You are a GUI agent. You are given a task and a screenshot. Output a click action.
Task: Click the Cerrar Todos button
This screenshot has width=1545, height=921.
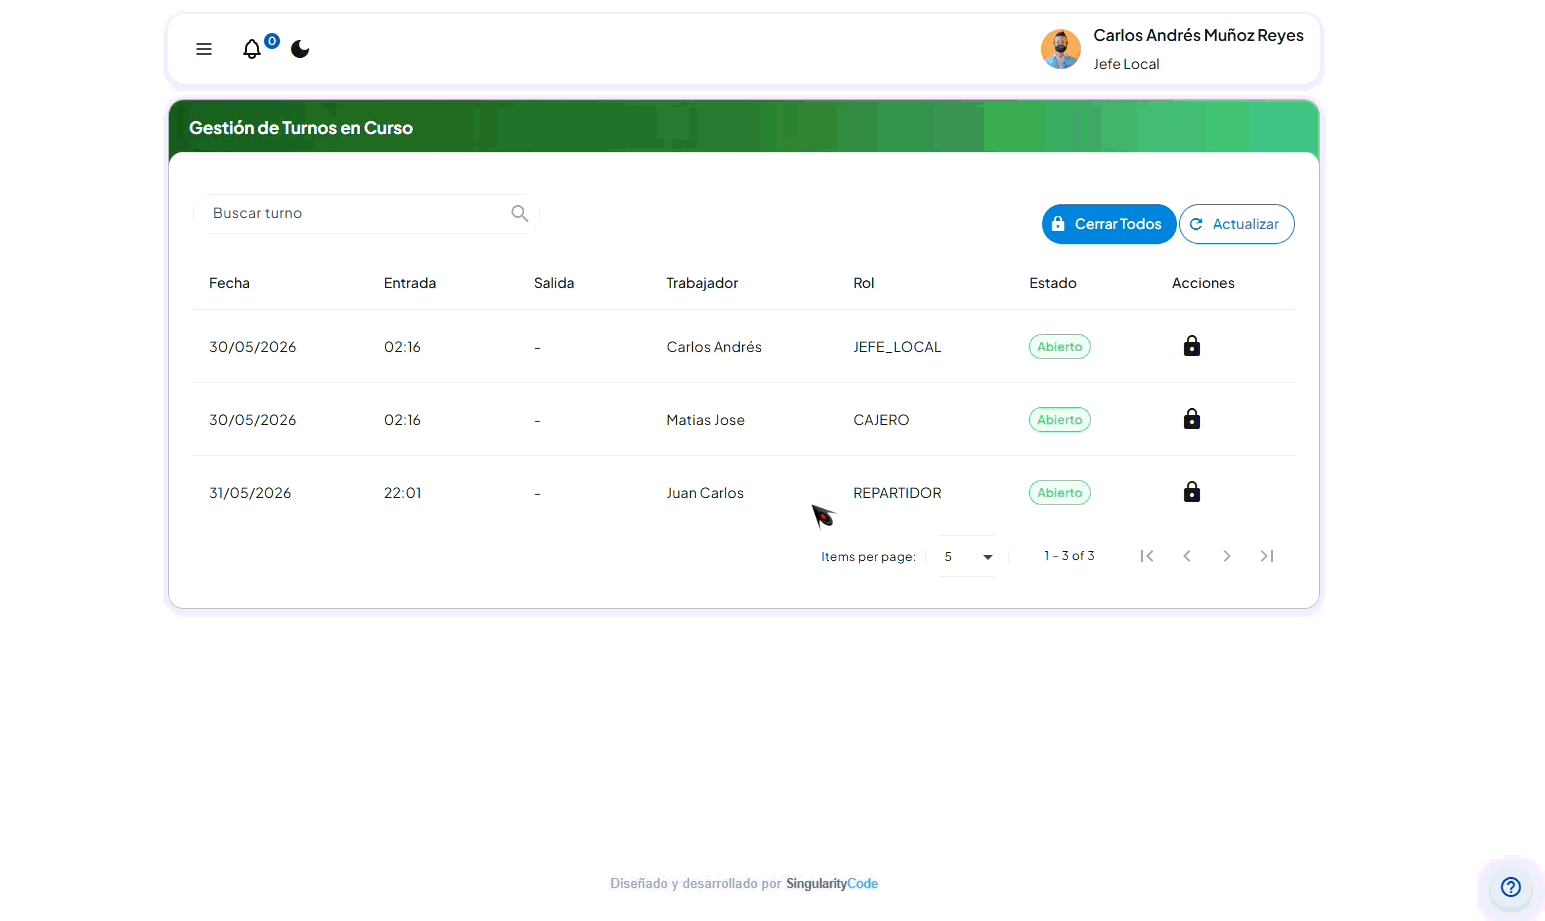(x=1108, y=224)
